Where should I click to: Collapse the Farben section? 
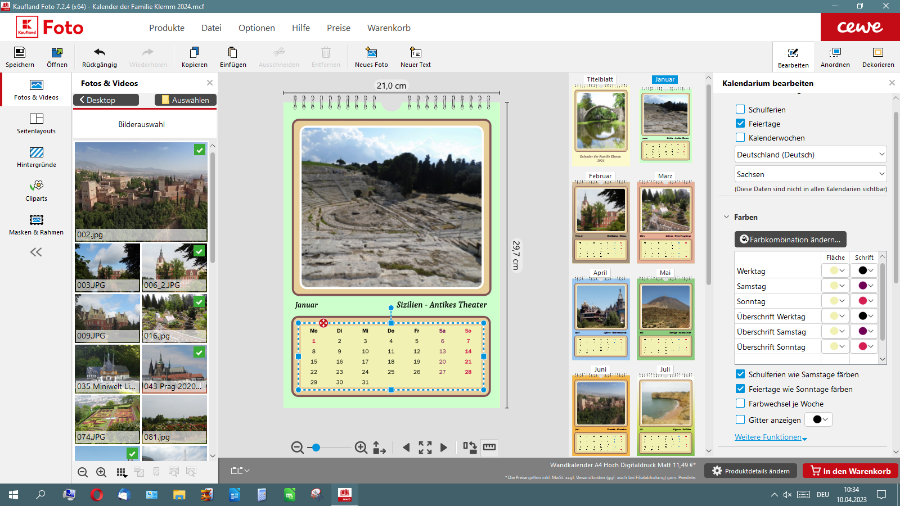(726, 217)
